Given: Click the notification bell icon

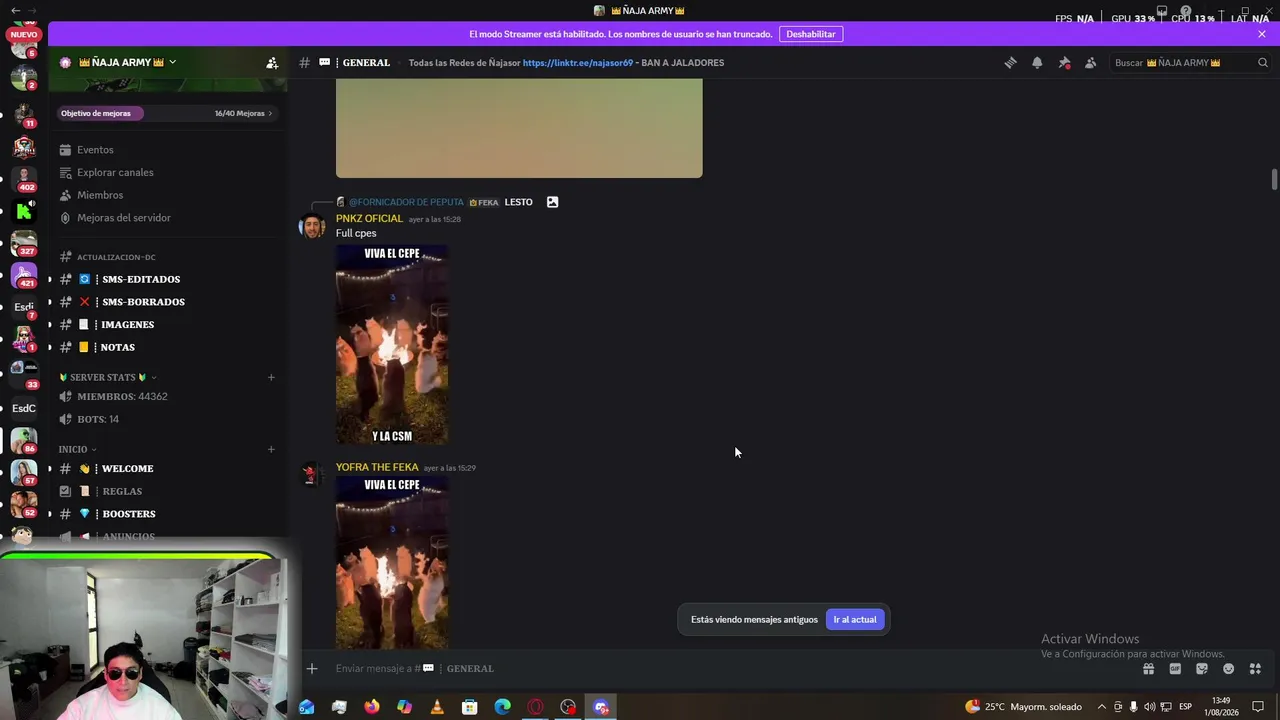Looking at the screenshot, I should [x=1037, y=62].
